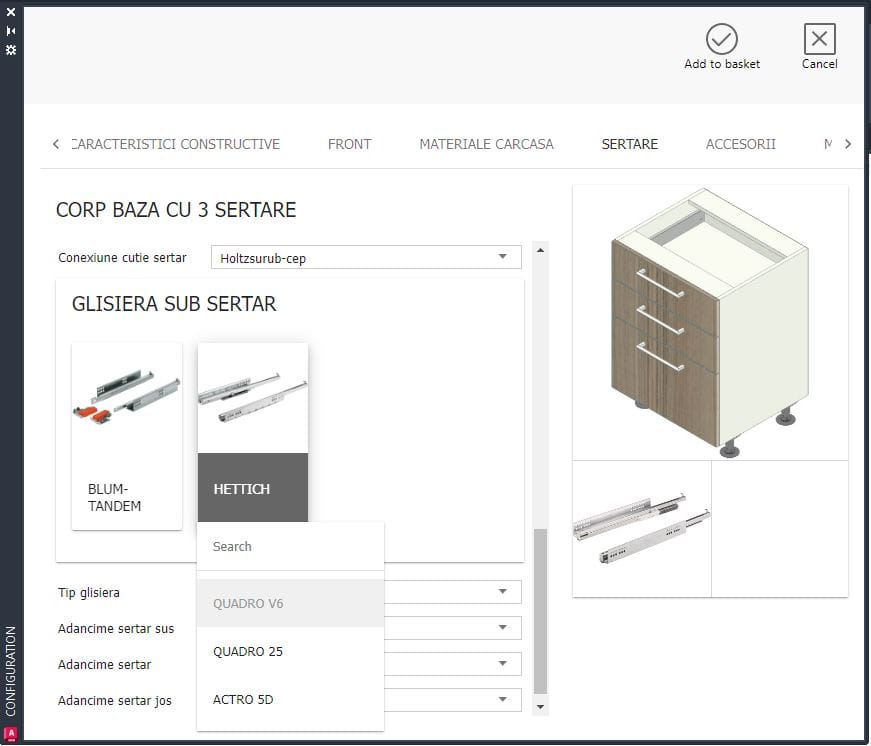
Task: Click the pin icon in the left sidebar
Action: coord(11,31)
